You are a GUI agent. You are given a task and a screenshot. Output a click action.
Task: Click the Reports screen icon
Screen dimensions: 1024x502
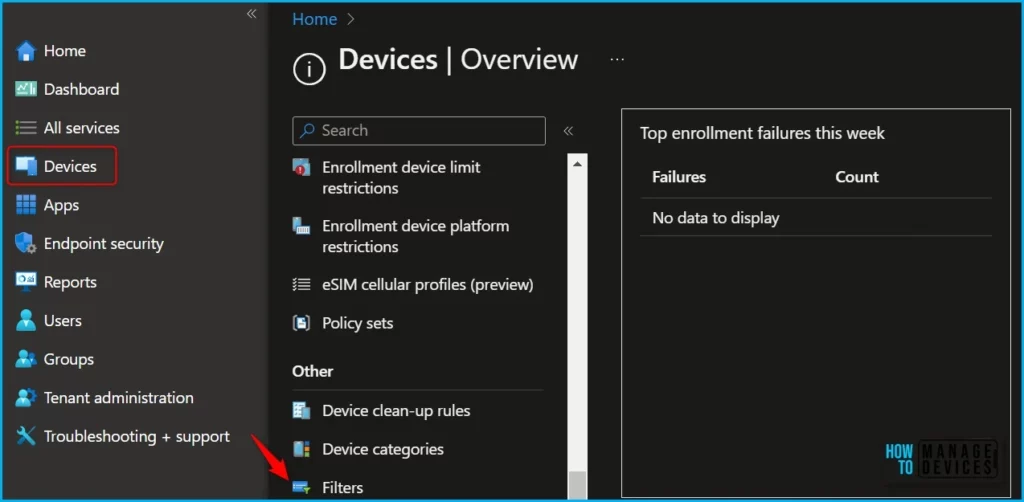(x=25, y=282)
